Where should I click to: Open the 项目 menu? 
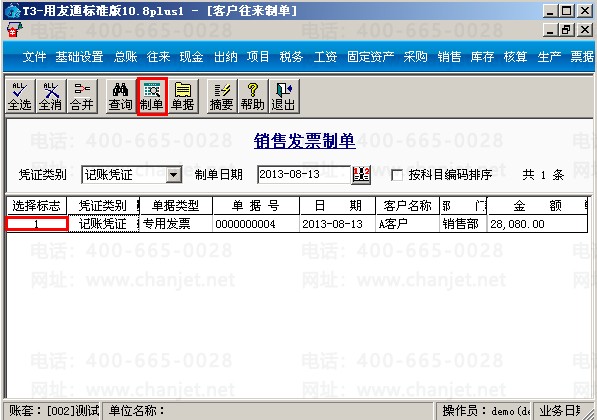(x=258, y=57)
